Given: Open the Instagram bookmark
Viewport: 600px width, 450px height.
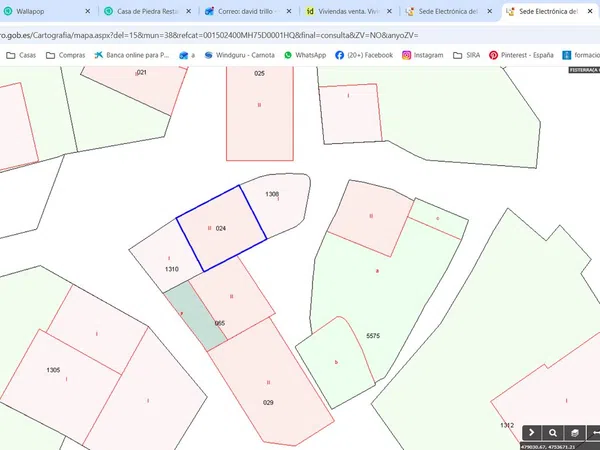Looking at the screenshot, I should [x=422, y=55].
